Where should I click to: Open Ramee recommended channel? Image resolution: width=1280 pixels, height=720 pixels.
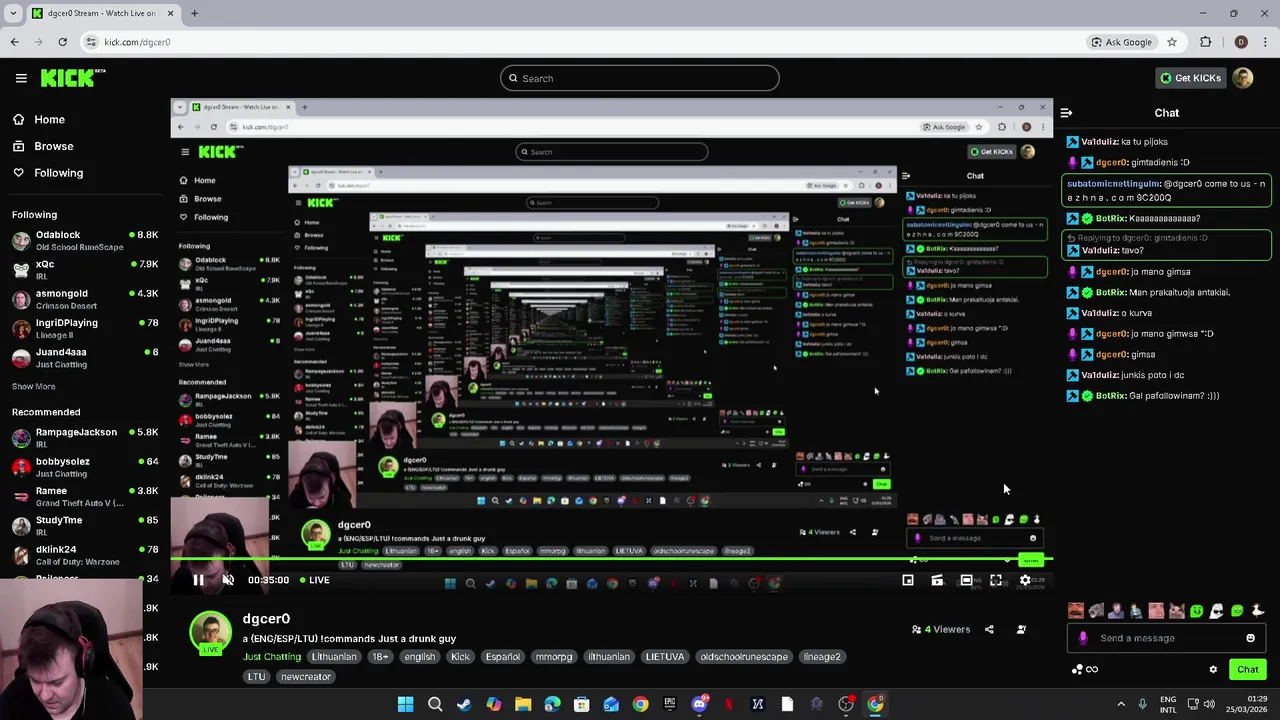point(85,496)
